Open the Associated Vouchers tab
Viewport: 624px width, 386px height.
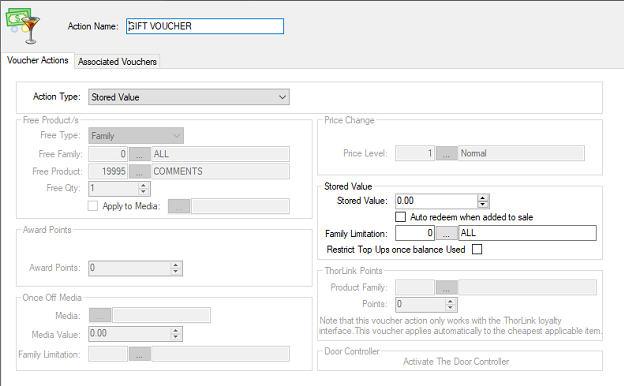(117, 62)
